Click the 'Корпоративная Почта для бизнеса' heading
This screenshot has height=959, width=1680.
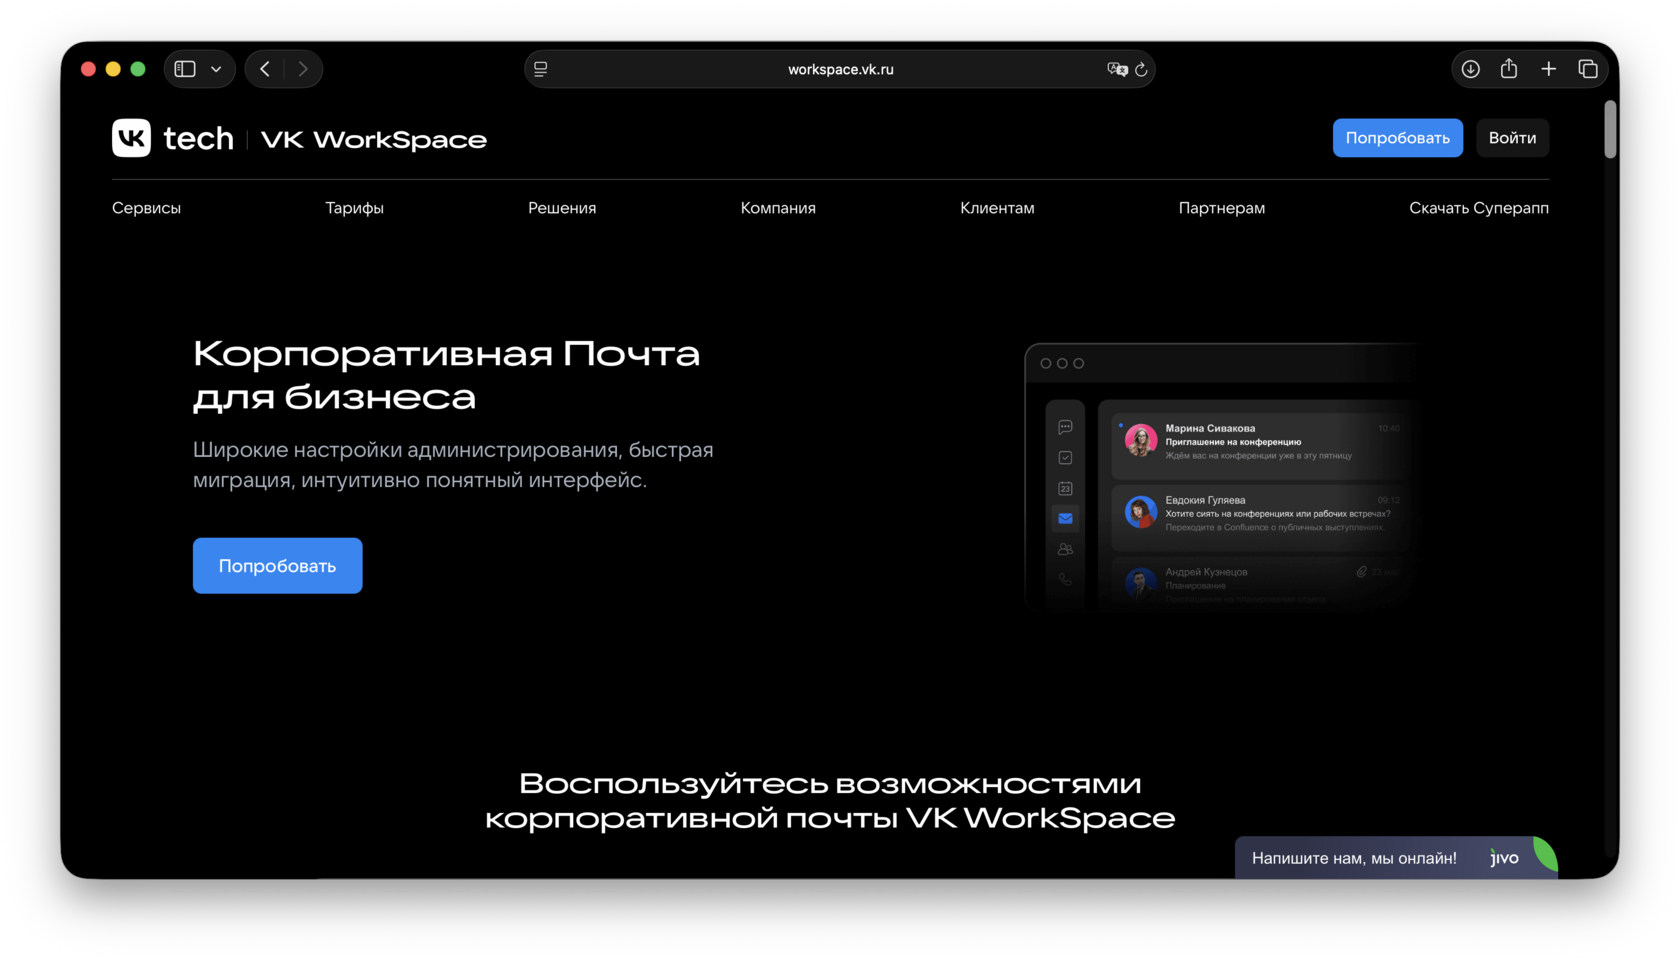(446, 375)
